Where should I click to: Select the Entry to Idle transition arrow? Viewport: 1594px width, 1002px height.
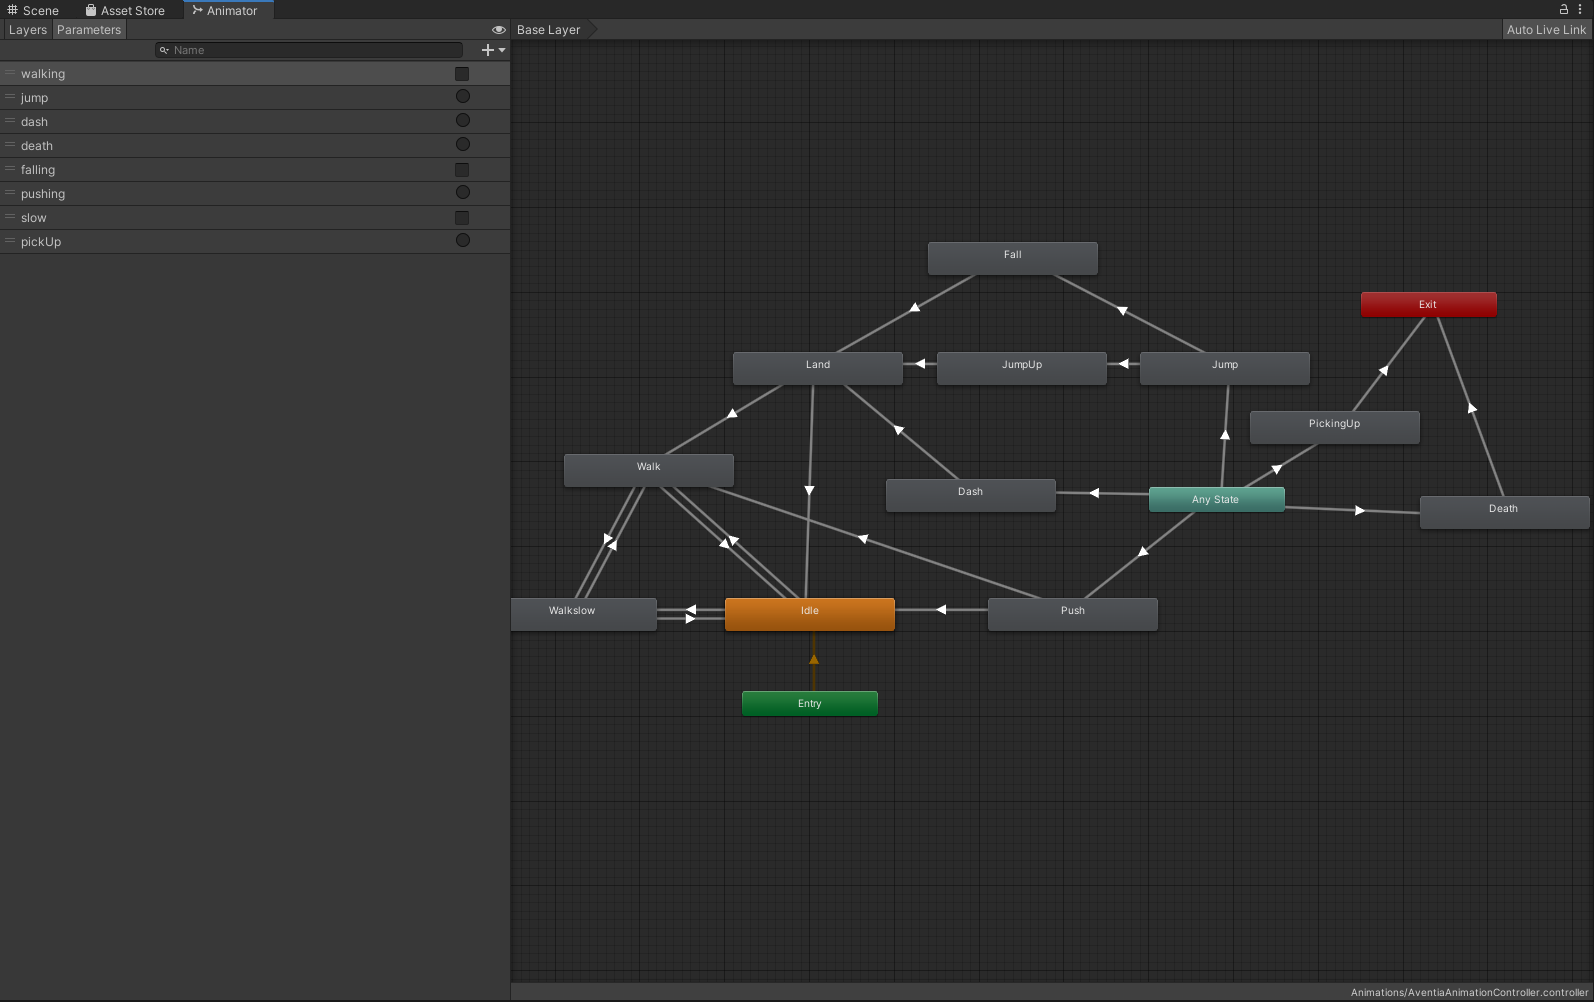click(814, 659)
